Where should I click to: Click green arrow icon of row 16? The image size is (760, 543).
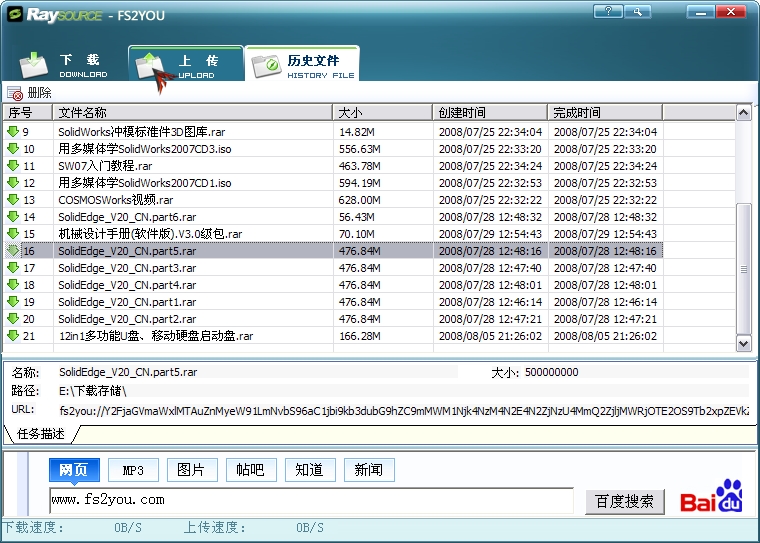(x=13, y=251)
